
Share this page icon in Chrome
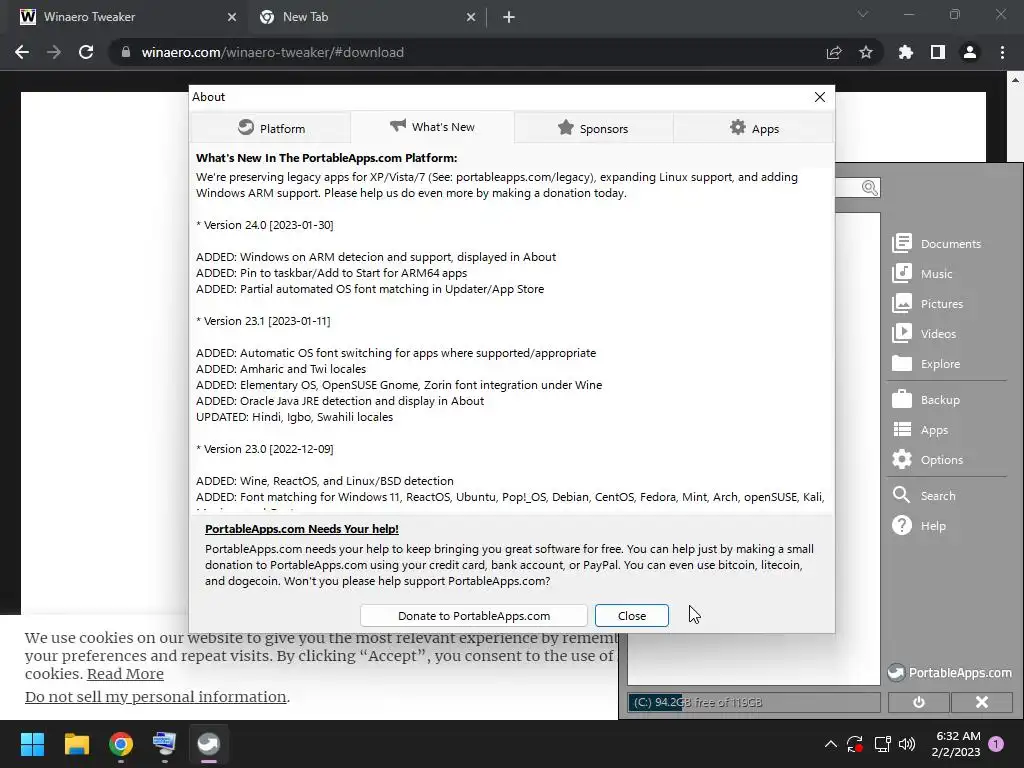point(834,52)
